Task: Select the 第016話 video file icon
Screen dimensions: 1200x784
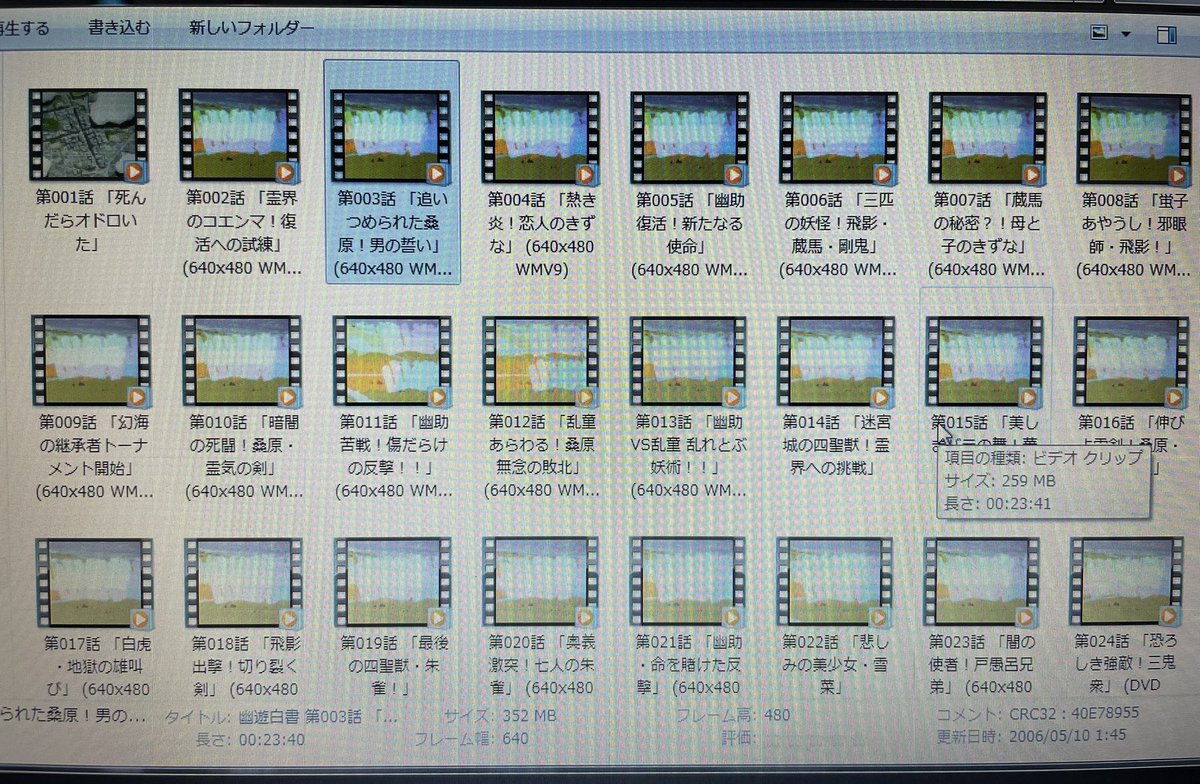Action: [x=1132, y=362]
